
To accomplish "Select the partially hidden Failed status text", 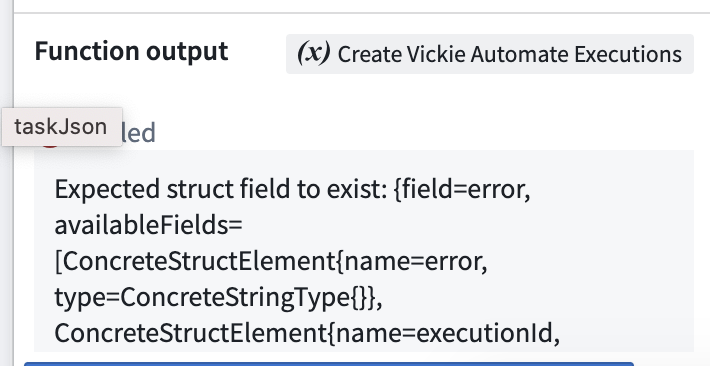I will tap(139, 133).
